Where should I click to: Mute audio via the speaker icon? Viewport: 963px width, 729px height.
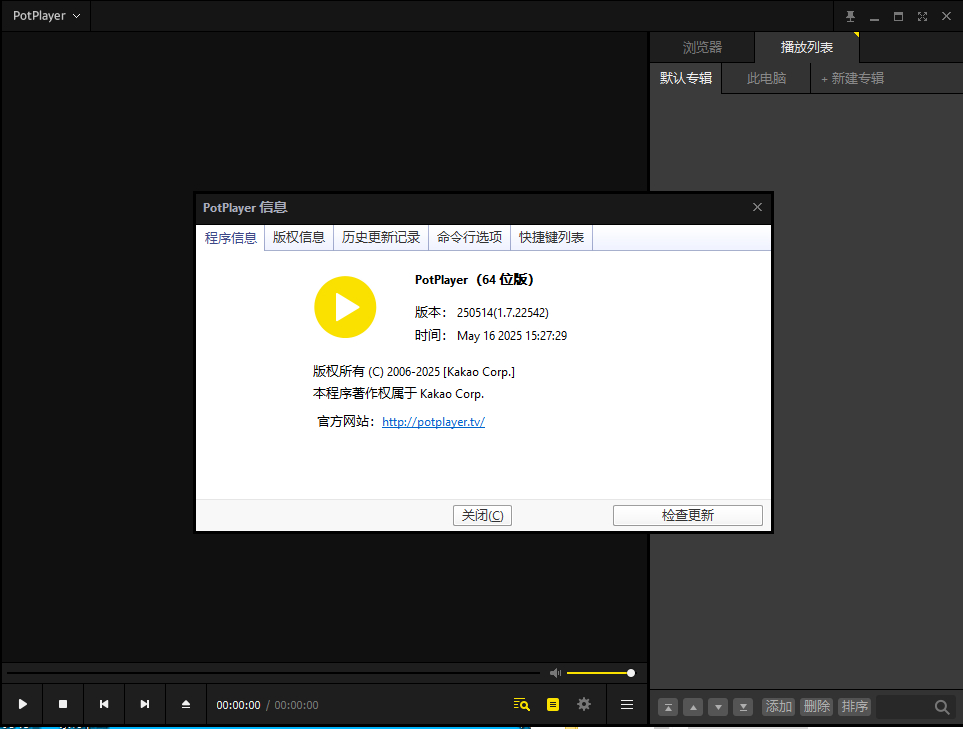point(555,673)
